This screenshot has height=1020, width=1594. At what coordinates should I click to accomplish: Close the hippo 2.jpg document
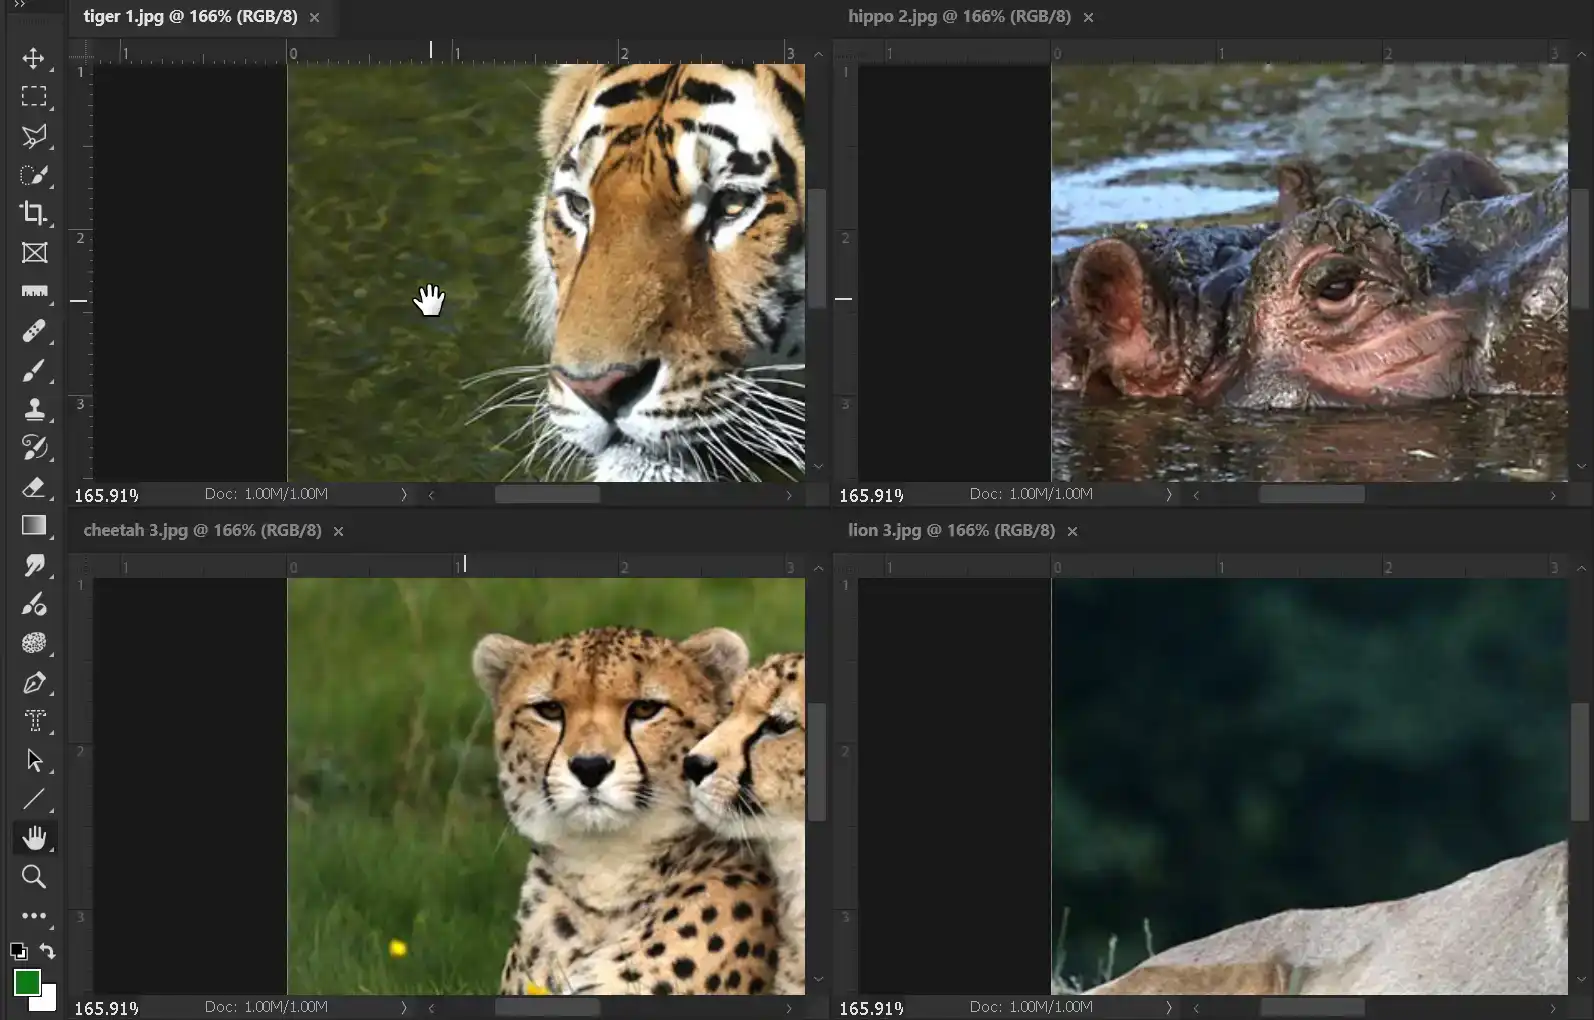click(x=1088, y=17)
